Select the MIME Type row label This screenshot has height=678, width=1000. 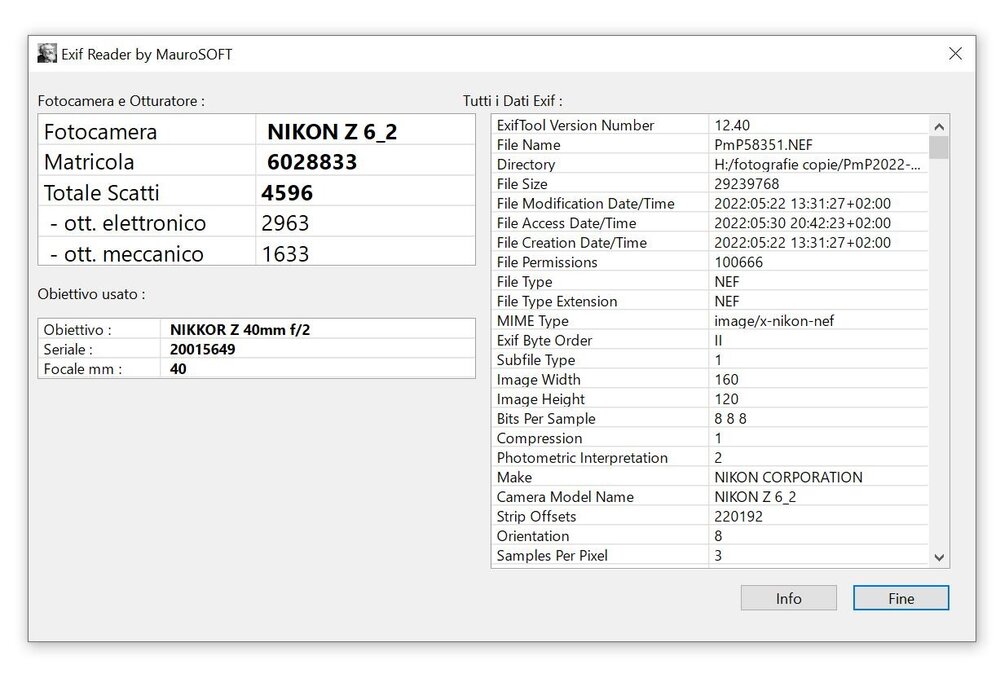[x=533, y=321]
